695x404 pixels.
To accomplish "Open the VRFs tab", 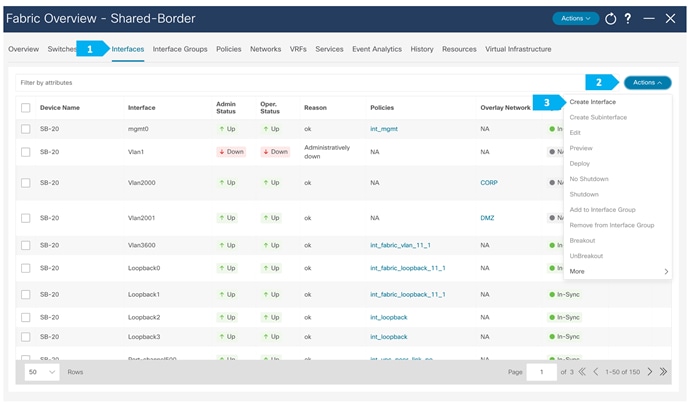I will click(298, 49).
